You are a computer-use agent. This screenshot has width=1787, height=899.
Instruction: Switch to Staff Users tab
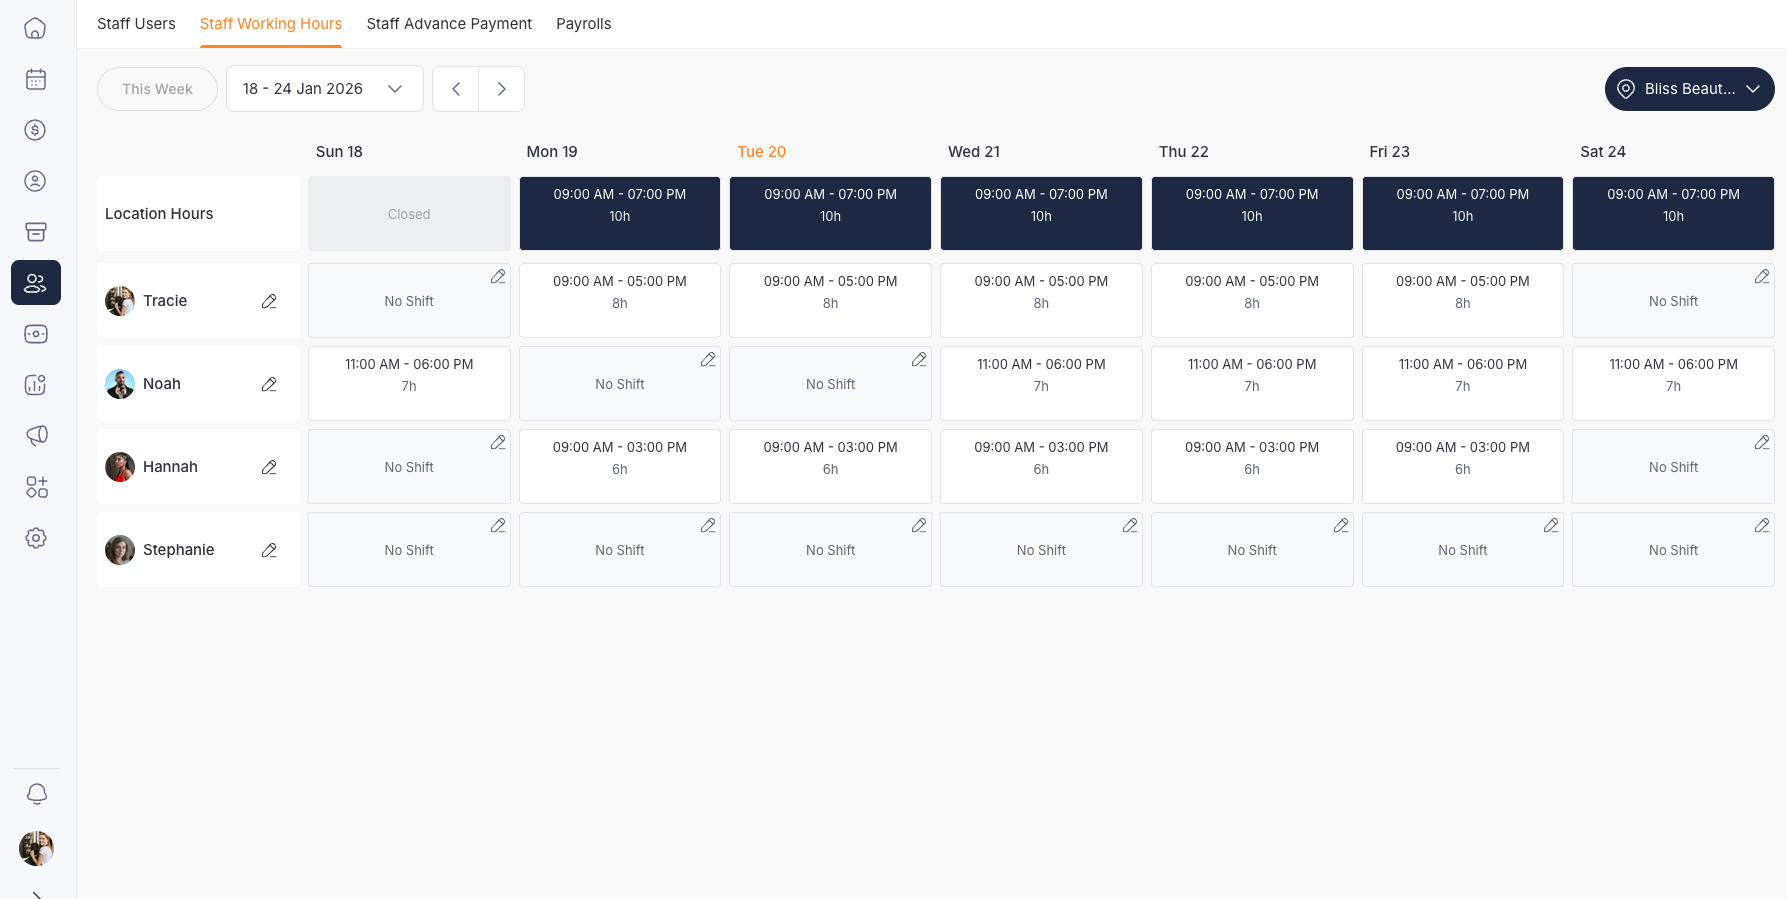[136, 24]
